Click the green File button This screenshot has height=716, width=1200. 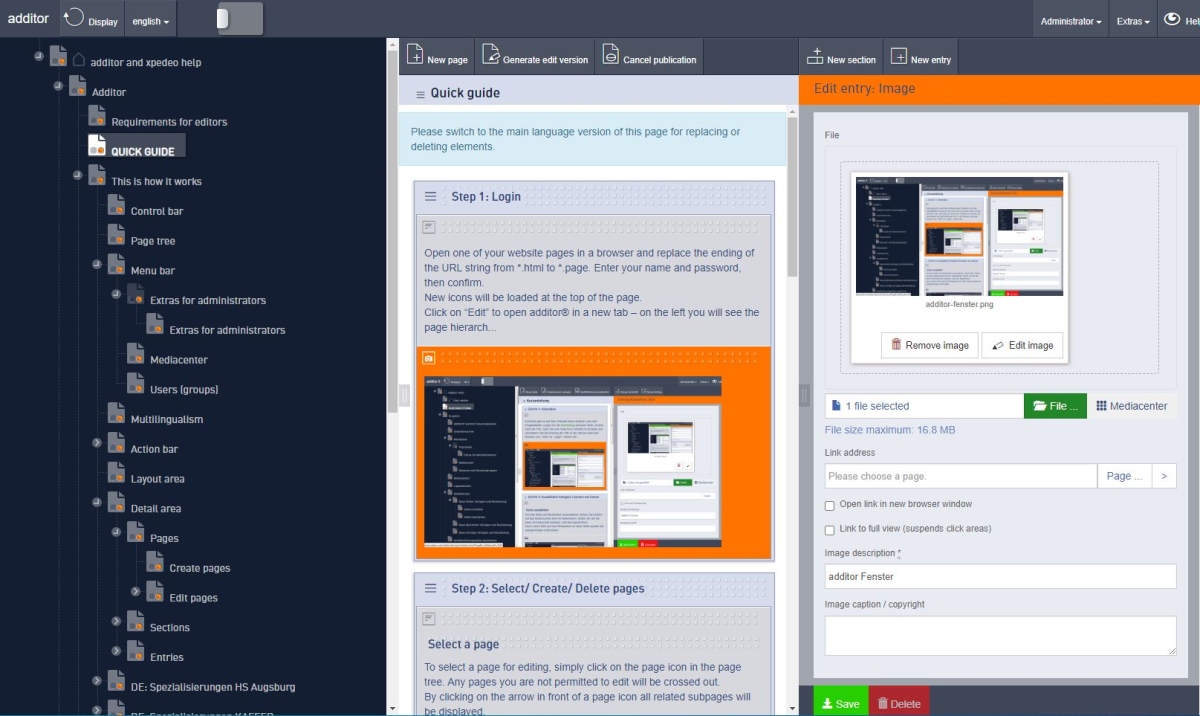[1055, 406]
